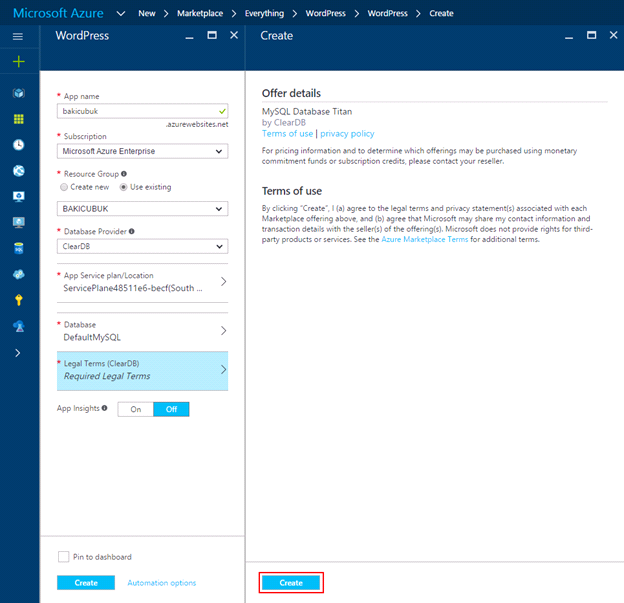
Task: Open the Virtual machines monitor icon
Action: 19,222
